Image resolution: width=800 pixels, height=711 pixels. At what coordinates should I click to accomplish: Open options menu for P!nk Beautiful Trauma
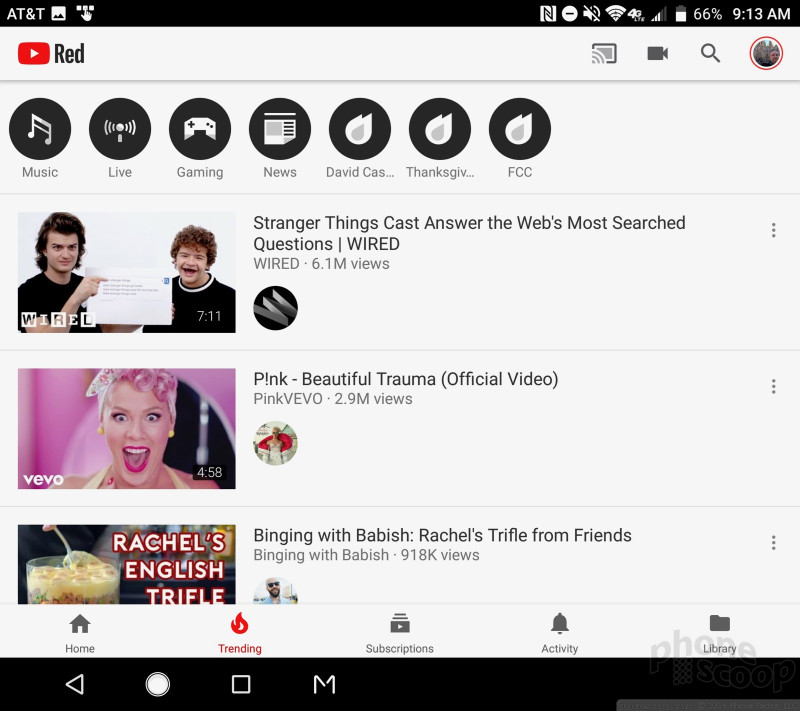(x=773, y=386)
